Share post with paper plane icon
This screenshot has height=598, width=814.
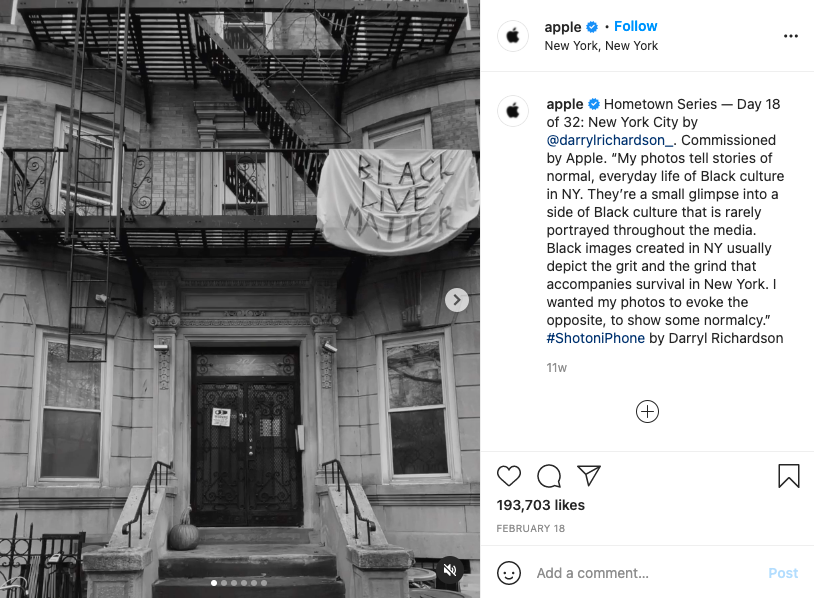coord(589,475)
